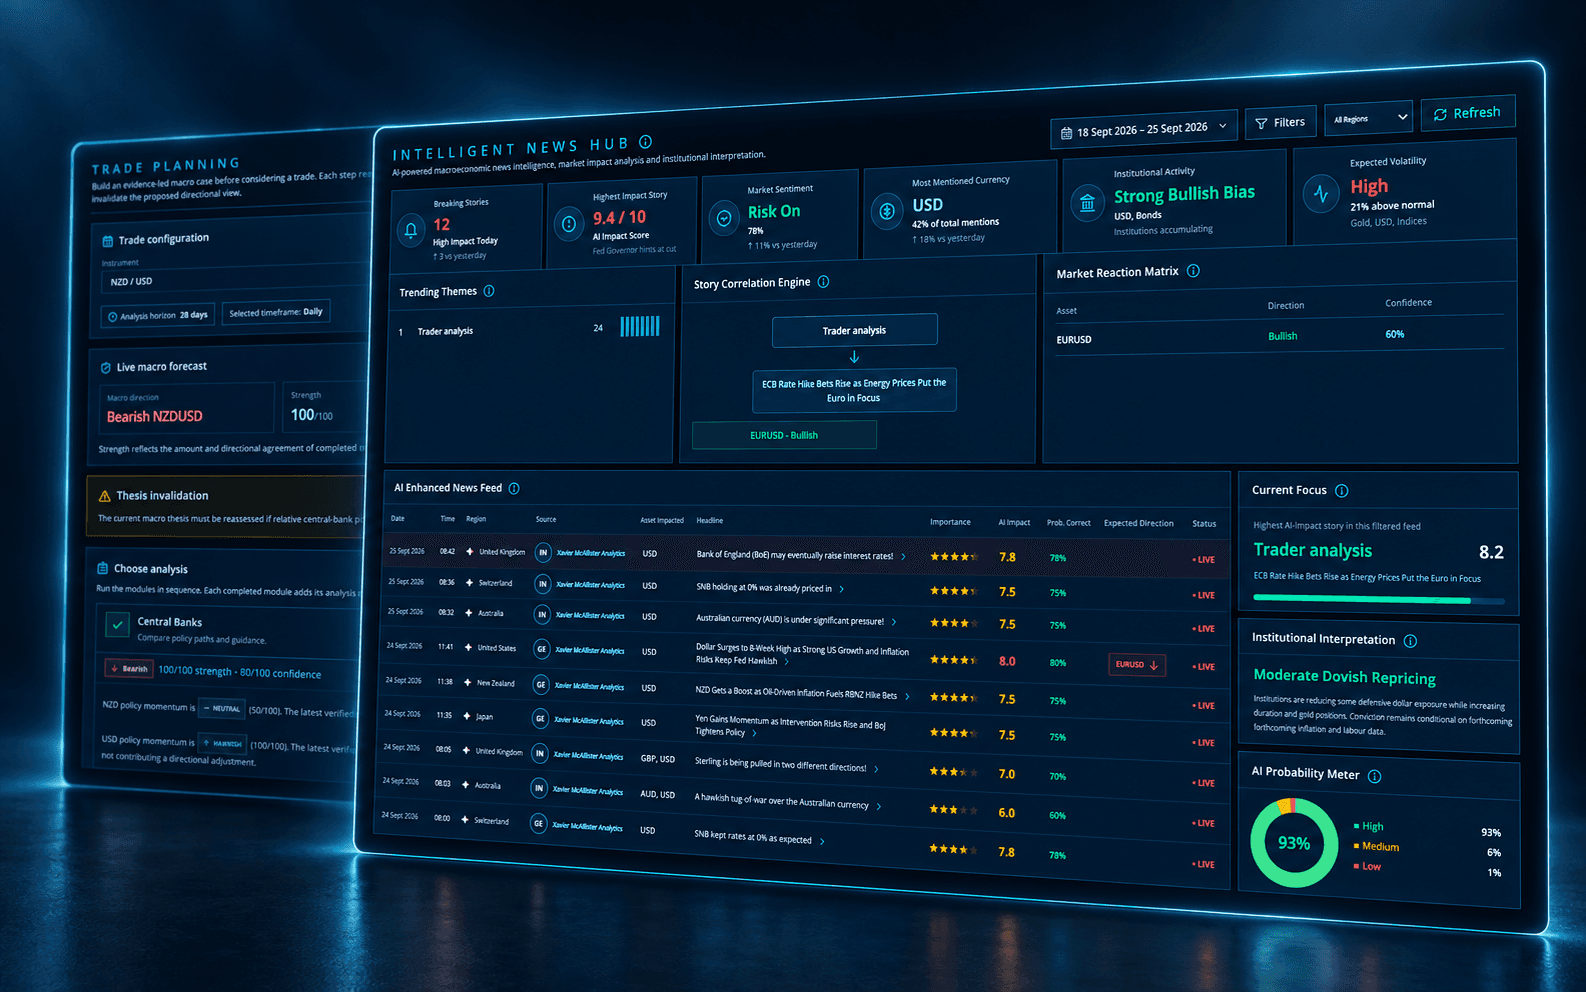Click the AI Enhanced News Feed info icon
The width and height of the screenshot is (1586, 992).
coord(514,488)
